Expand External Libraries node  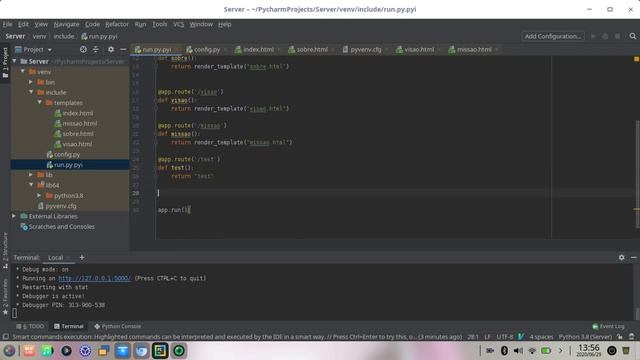pos(14,216)
